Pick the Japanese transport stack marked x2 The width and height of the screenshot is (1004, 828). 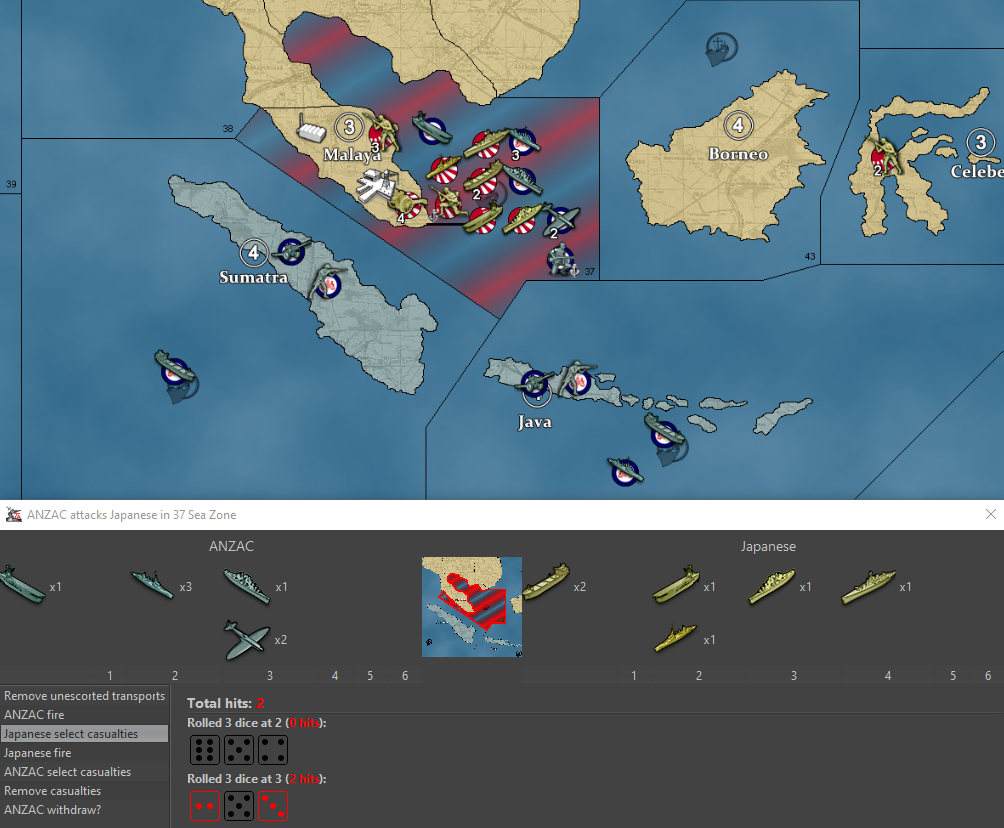[x=545, y=581]
